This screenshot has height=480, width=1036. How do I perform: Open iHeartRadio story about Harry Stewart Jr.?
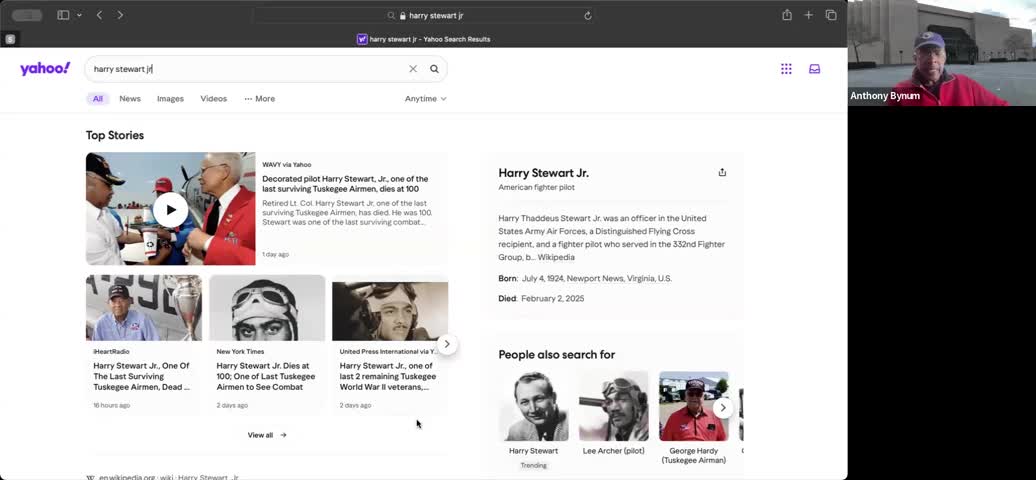141,376
